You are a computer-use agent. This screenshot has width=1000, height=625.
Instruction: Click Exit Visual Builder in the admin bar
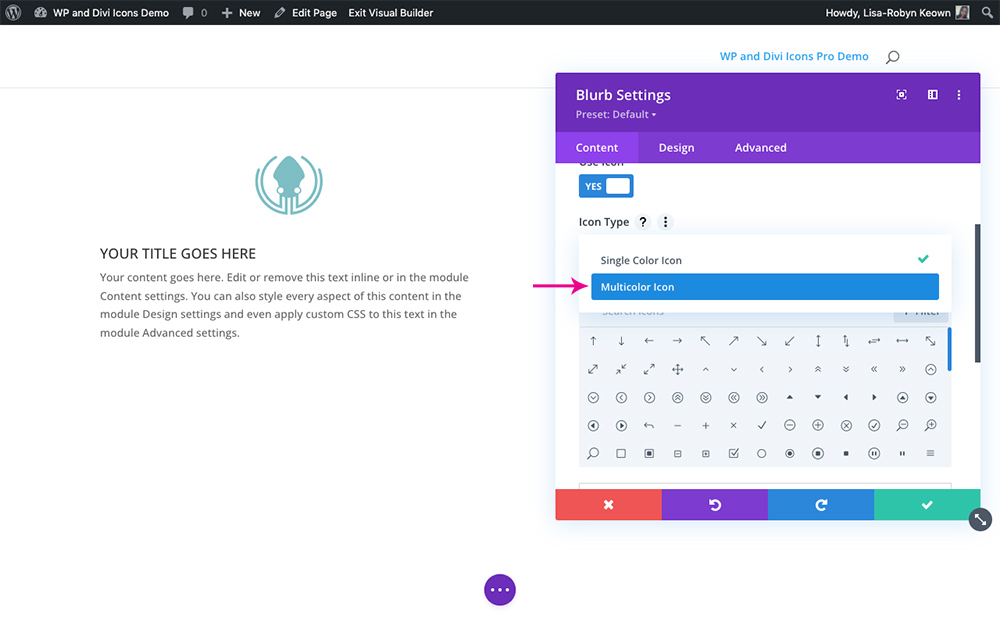(x=390, y=13)
